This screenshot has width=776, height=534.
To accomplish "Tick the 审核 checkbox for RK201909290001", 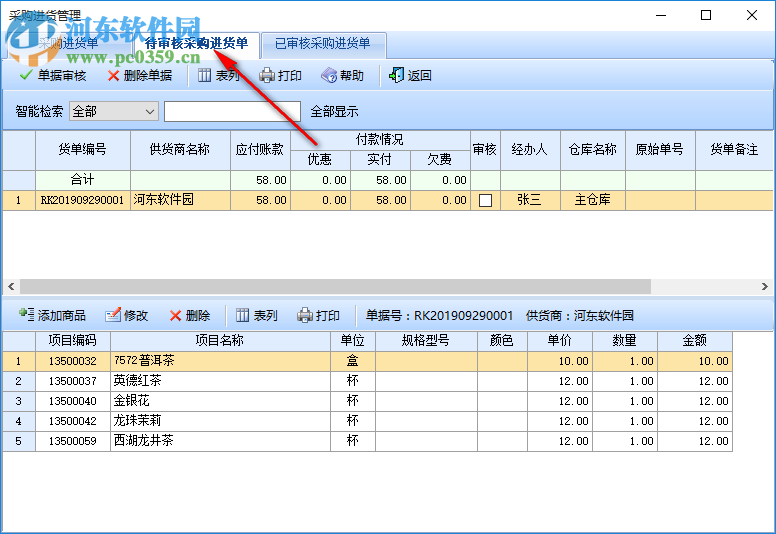I will coord(485,200).
